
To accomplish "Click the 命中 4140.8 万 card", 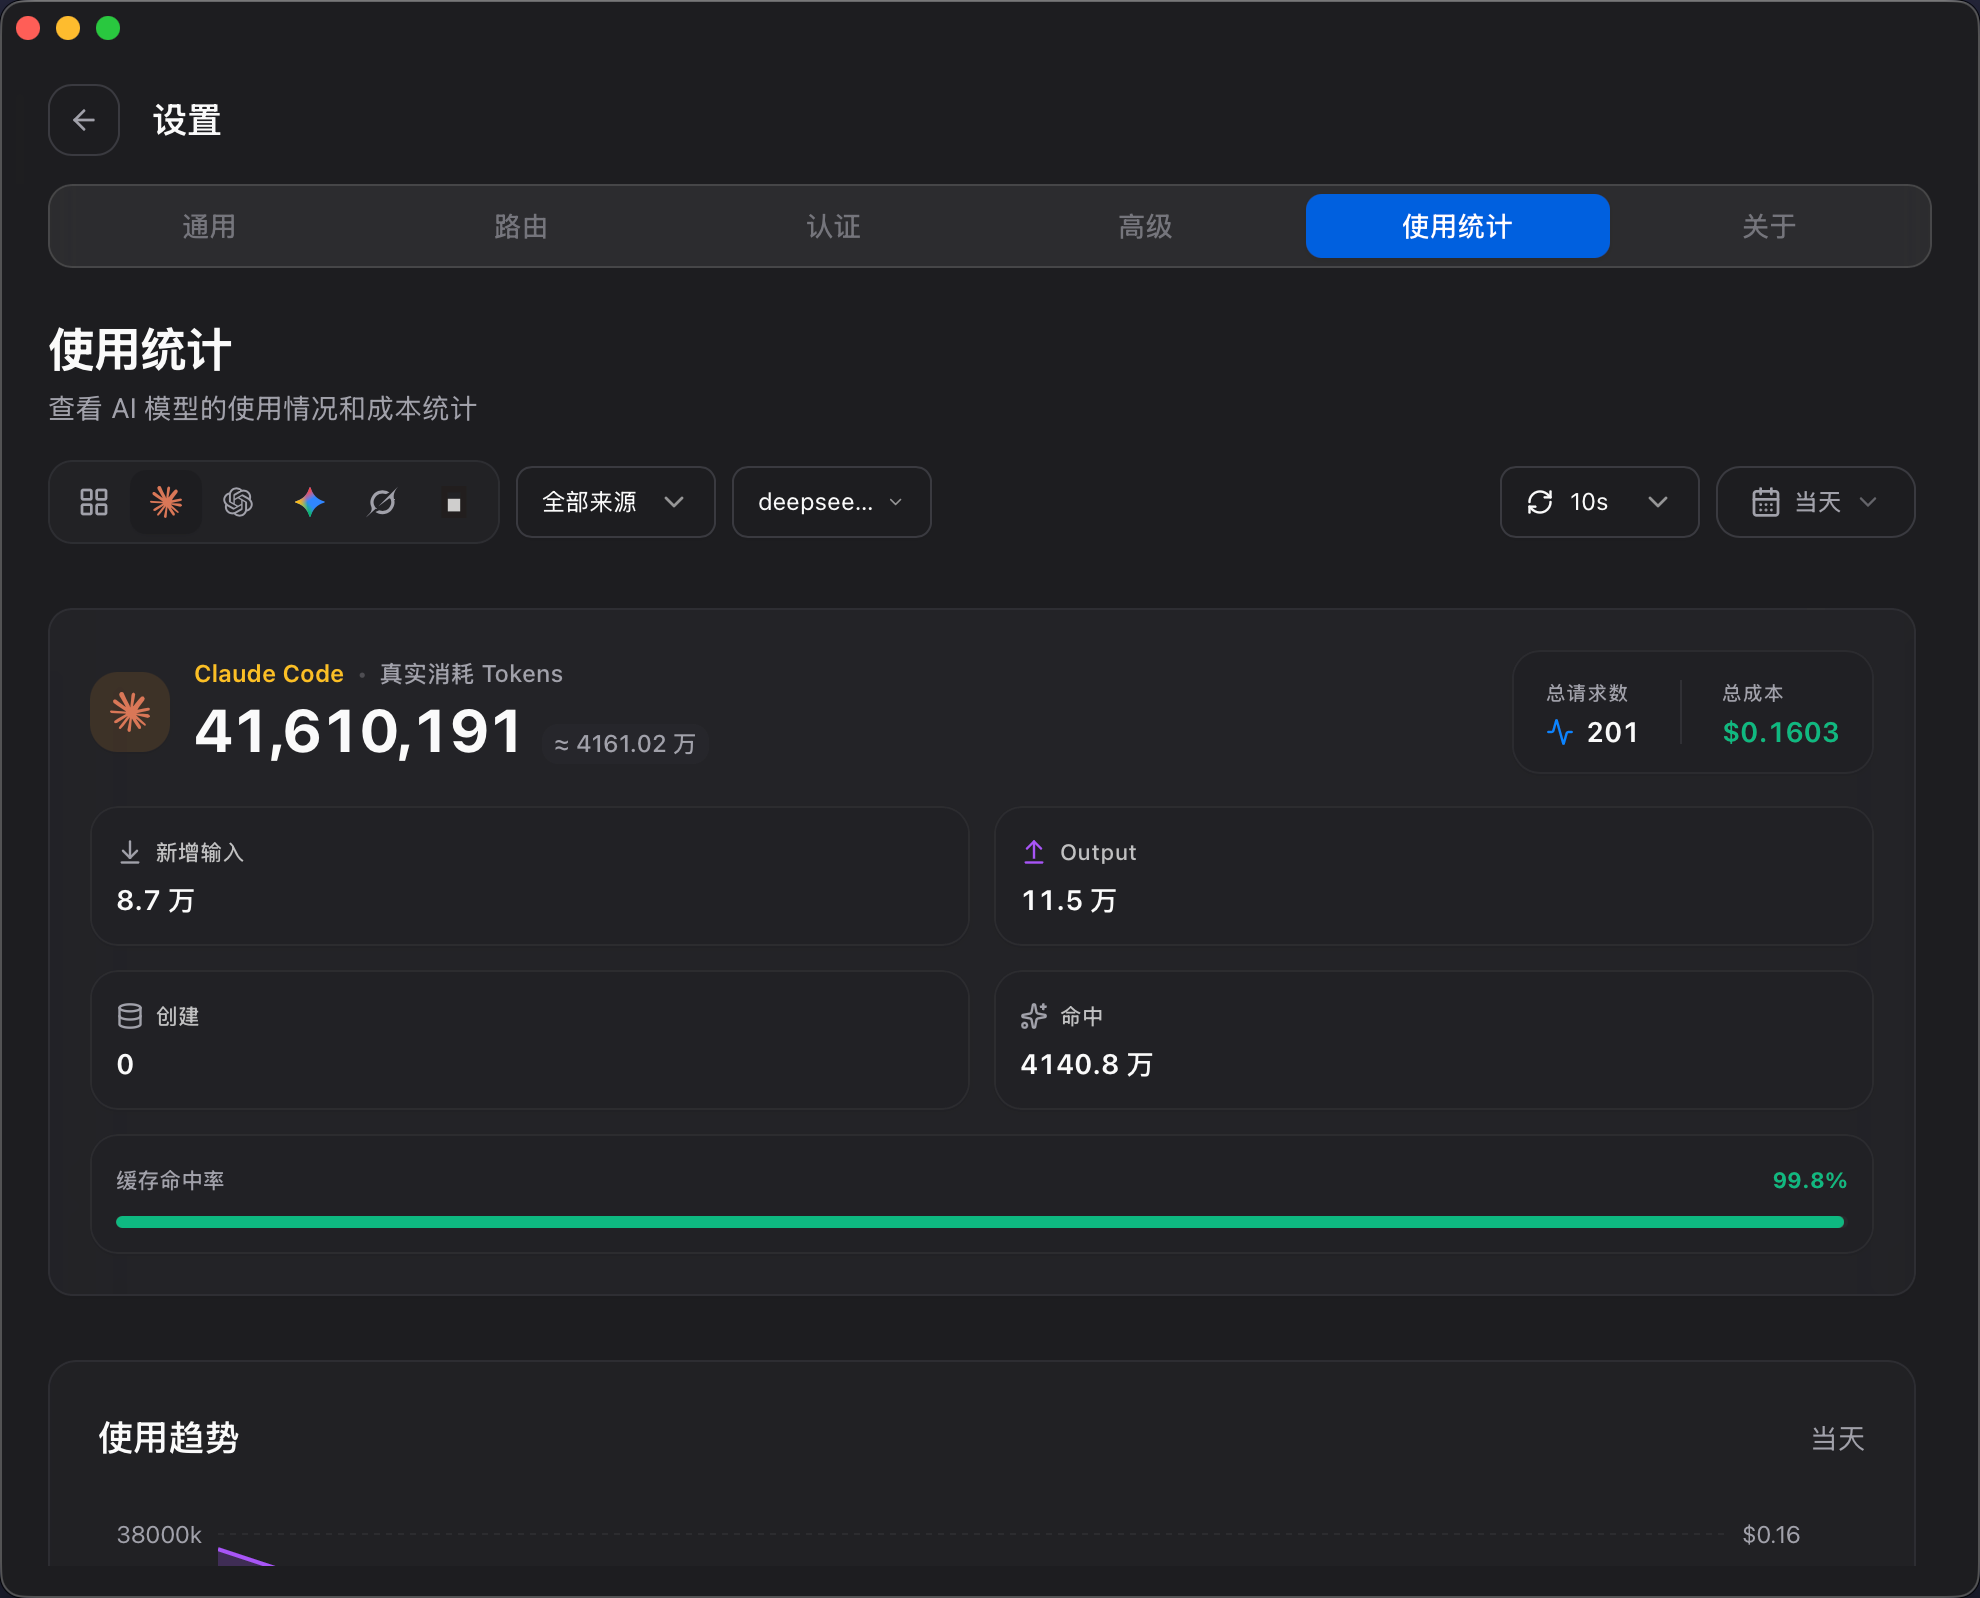I will tap(1434, 1040).
